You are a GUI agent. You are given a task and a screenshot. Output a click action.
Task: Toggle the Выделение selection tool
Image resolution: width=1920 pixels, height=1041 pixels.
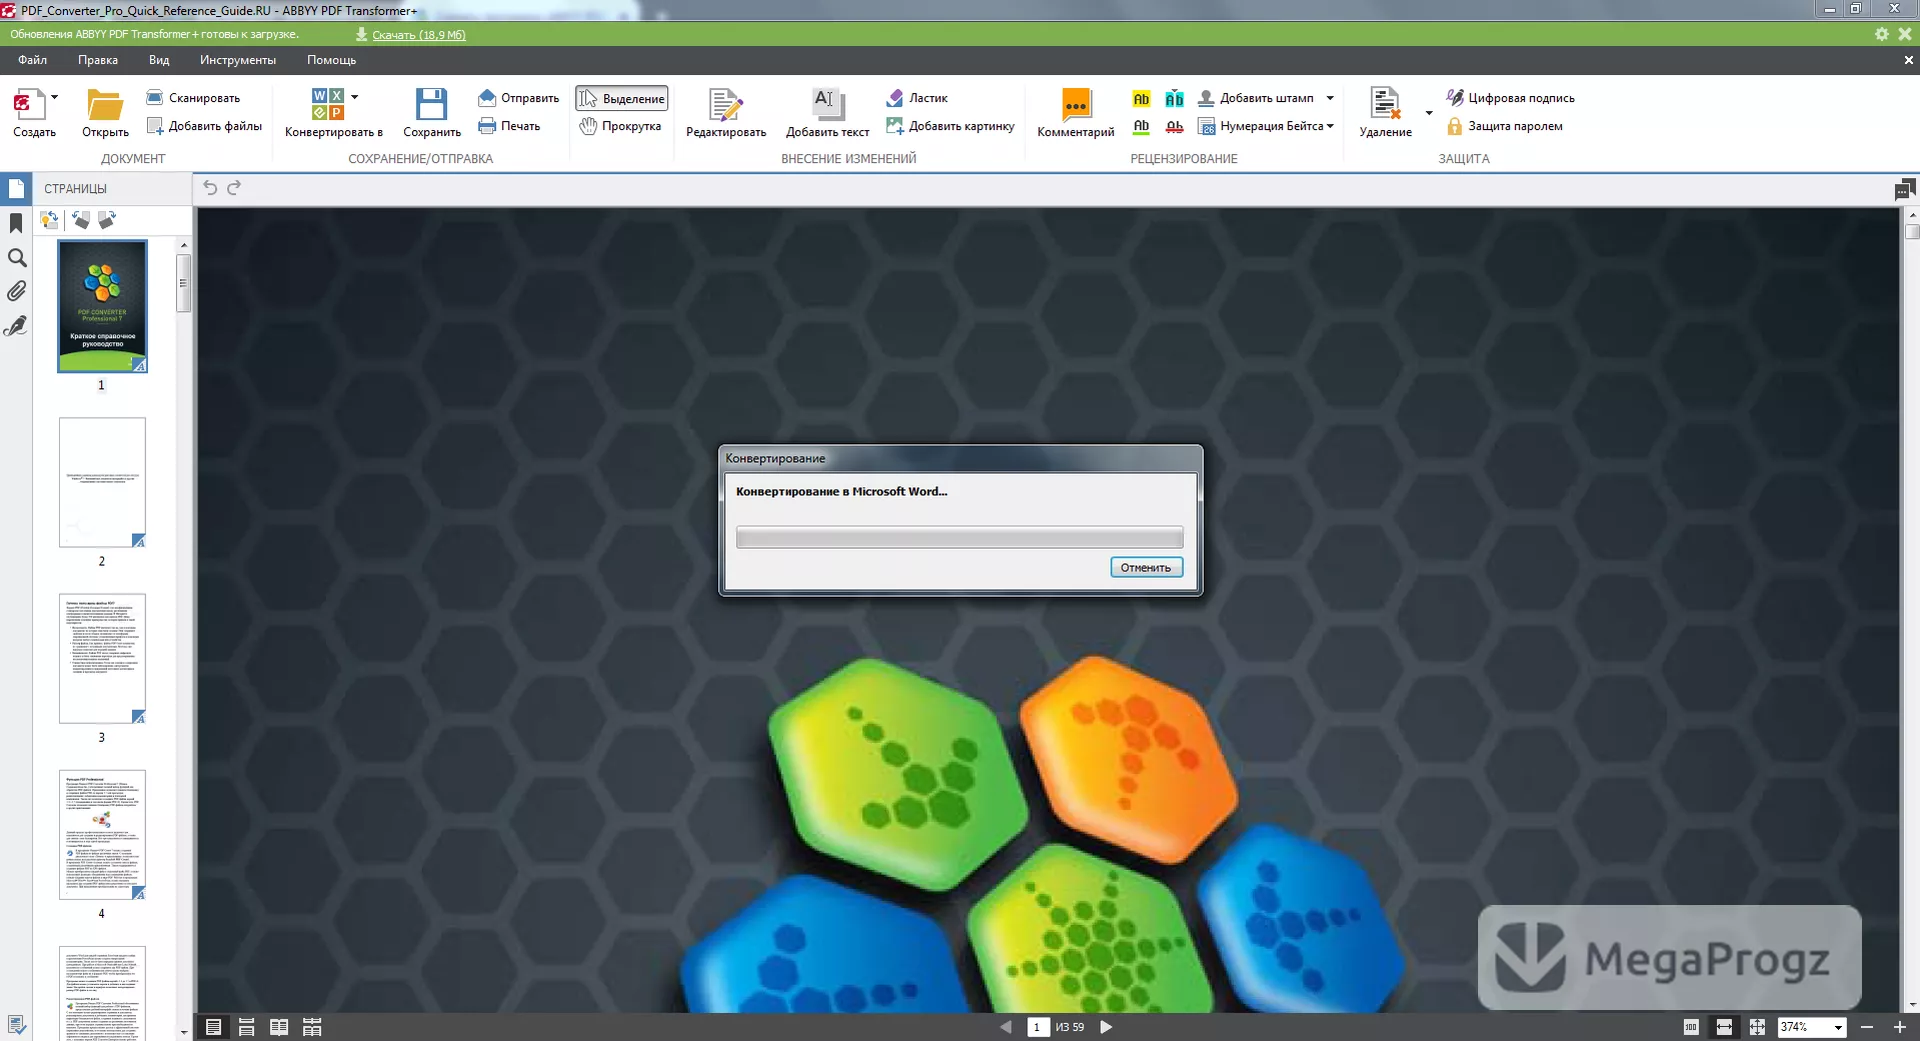622,98
